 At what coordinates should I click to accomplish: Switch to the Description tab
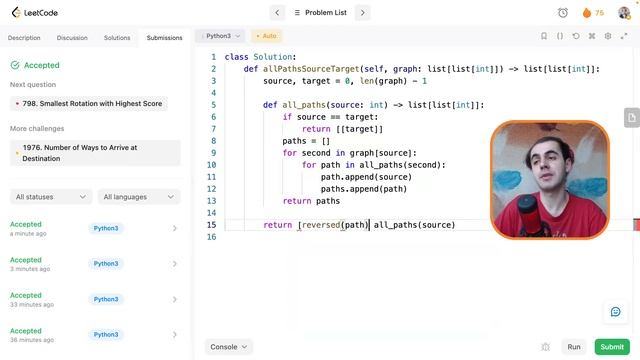click(24, 38)
